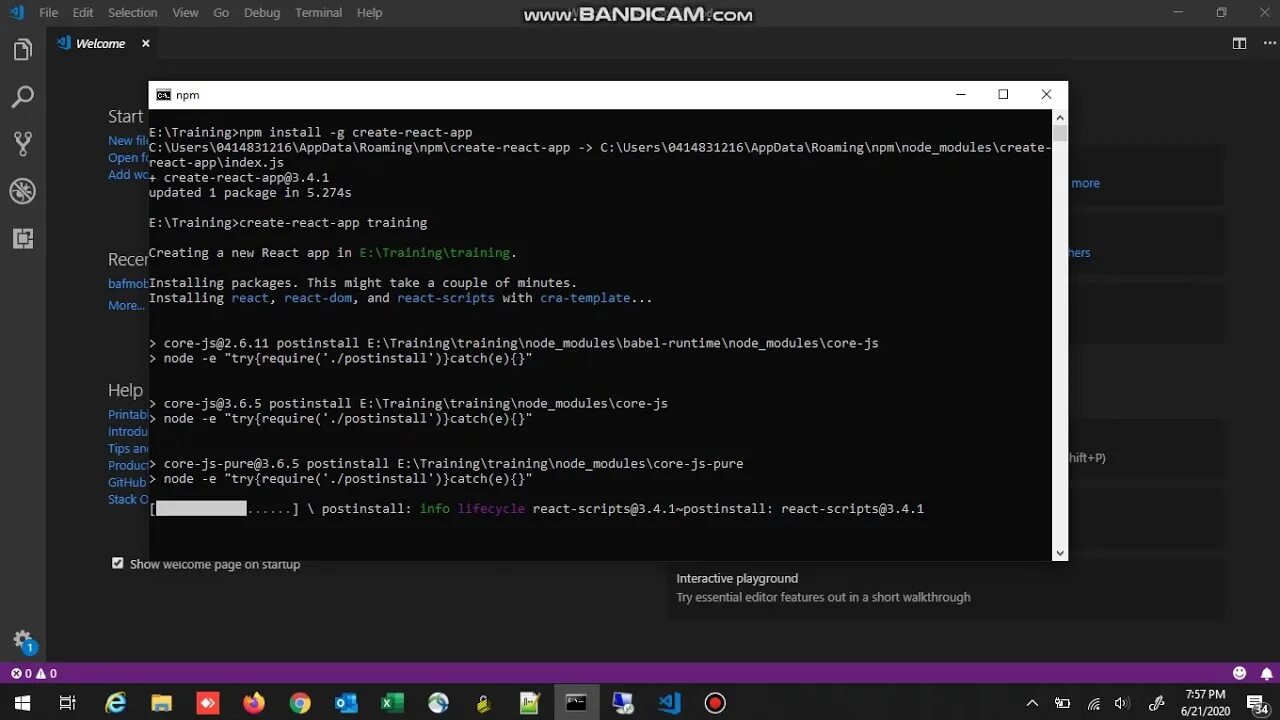Minimize the npm console window
The height and width of the screenshot is (720, 1280).
pyautogui.click(x=960, y=94)
